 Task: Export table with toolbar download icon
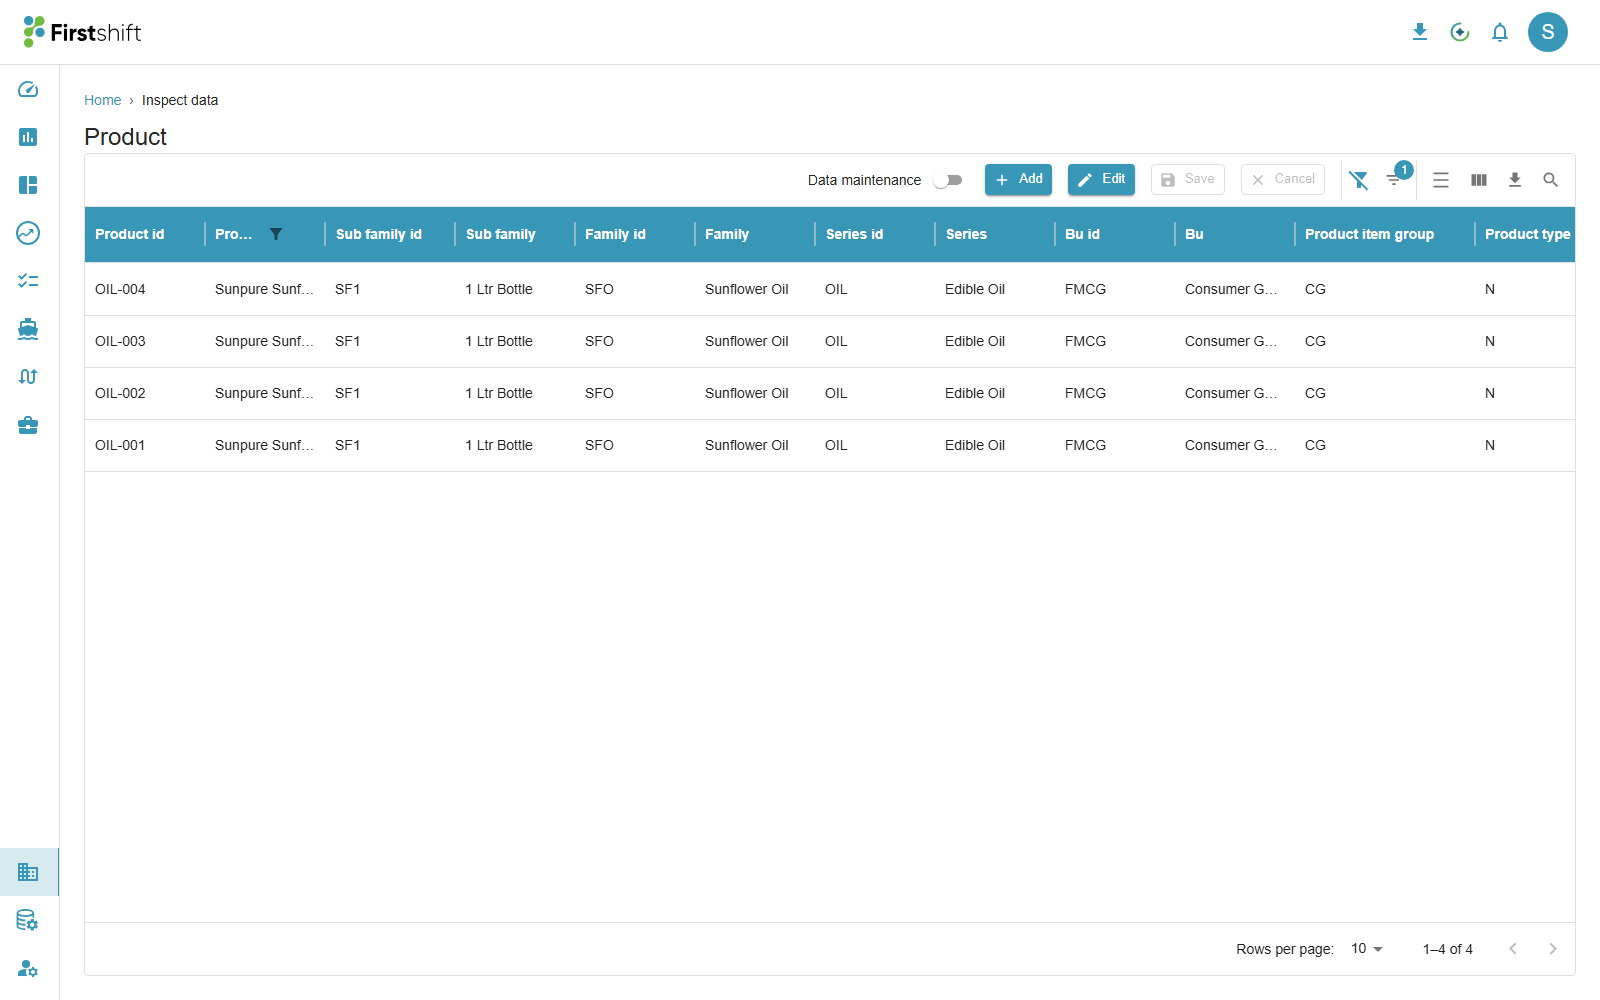click(1515, 180)
